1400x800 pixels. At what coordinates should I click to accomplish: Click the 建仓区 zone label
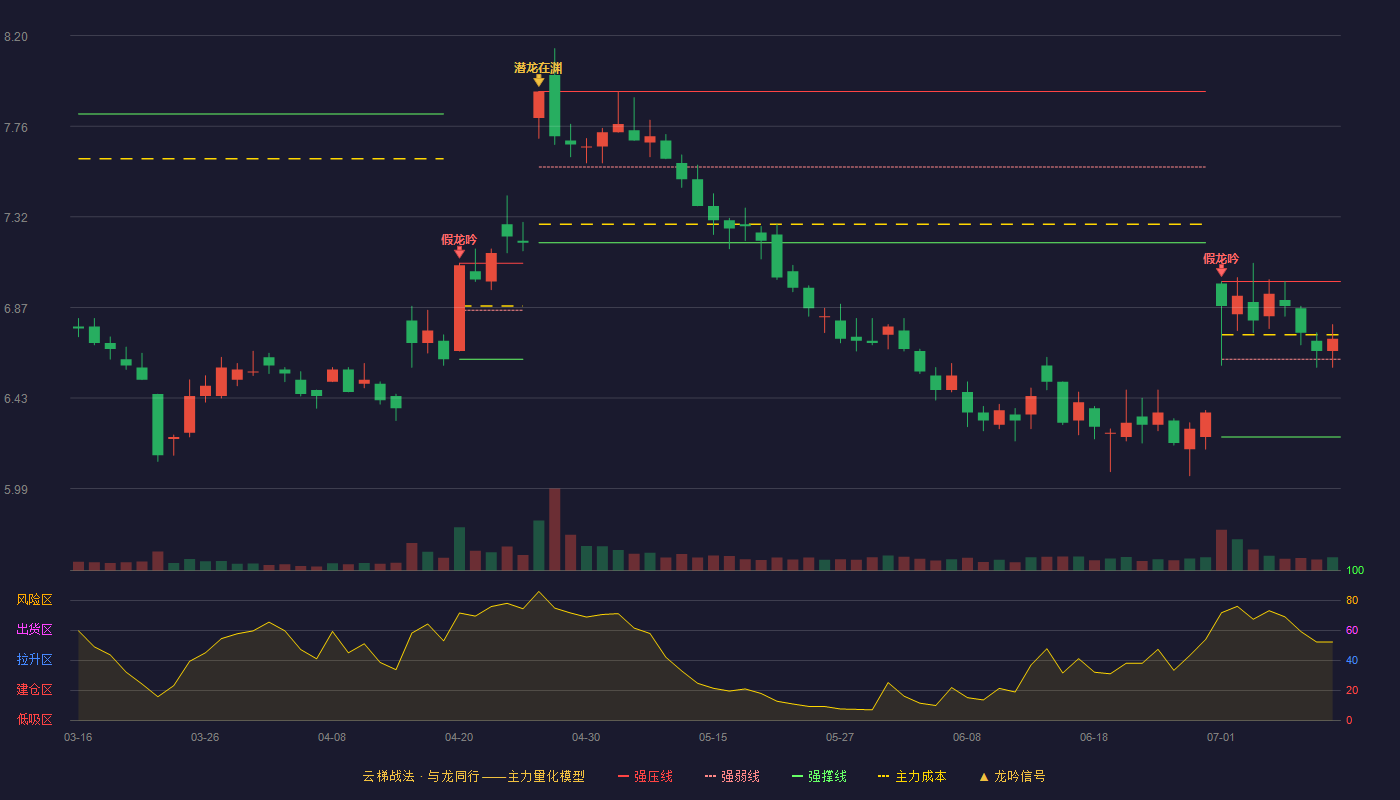34,690
